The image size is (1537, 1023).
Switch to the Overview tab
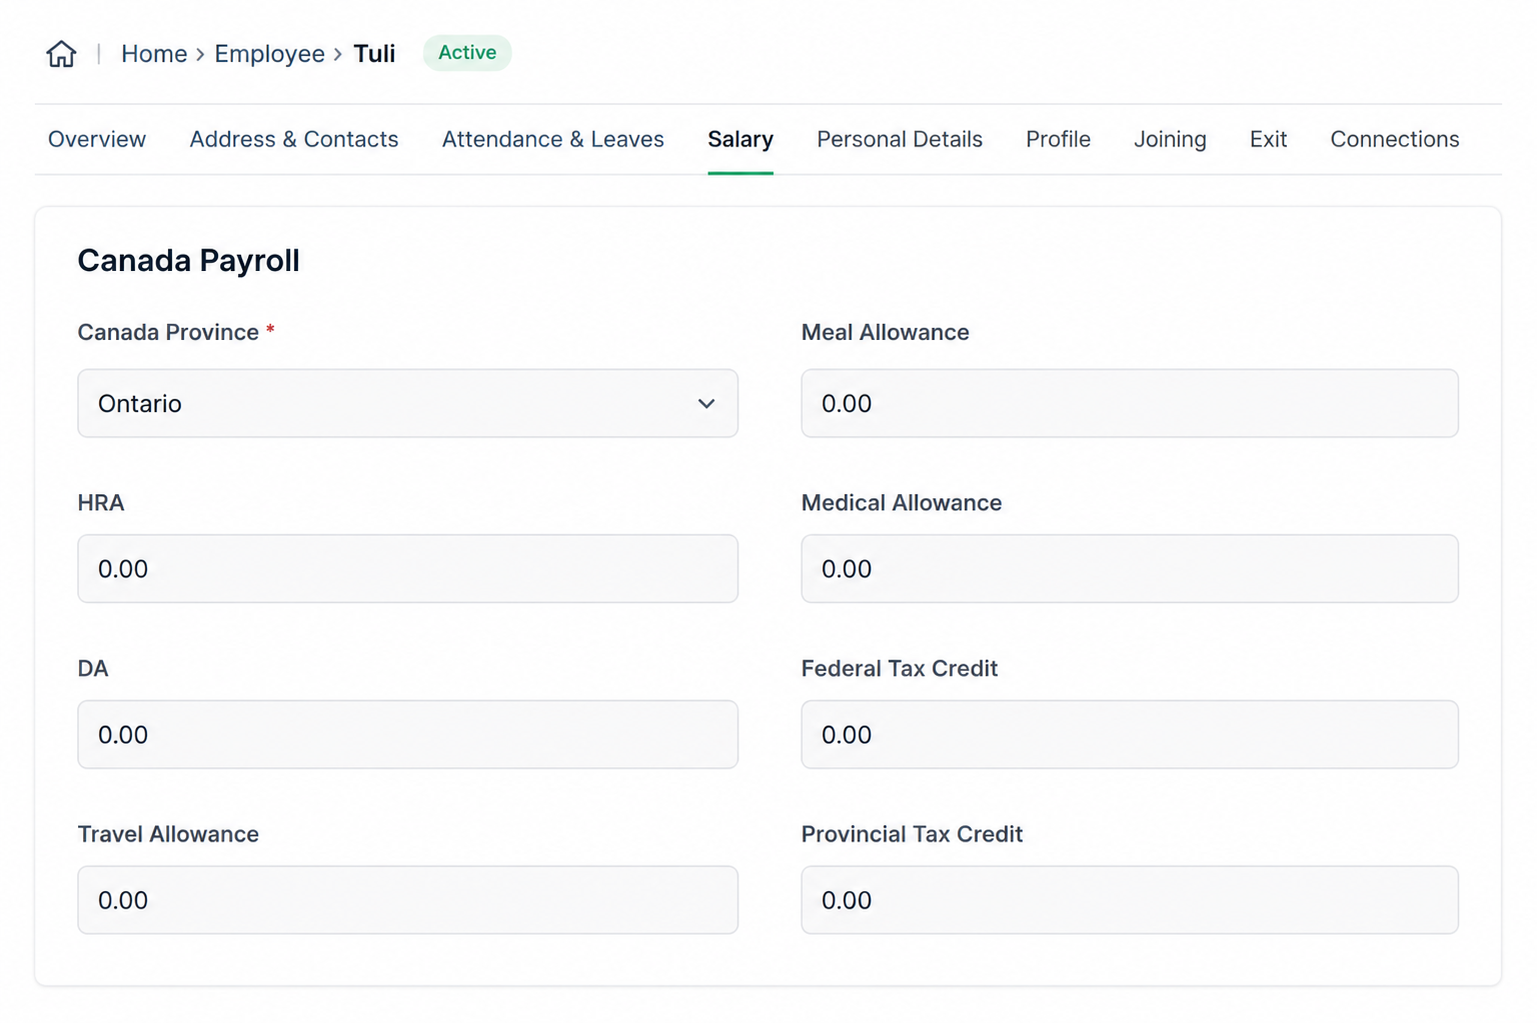[x=97, y=139]
